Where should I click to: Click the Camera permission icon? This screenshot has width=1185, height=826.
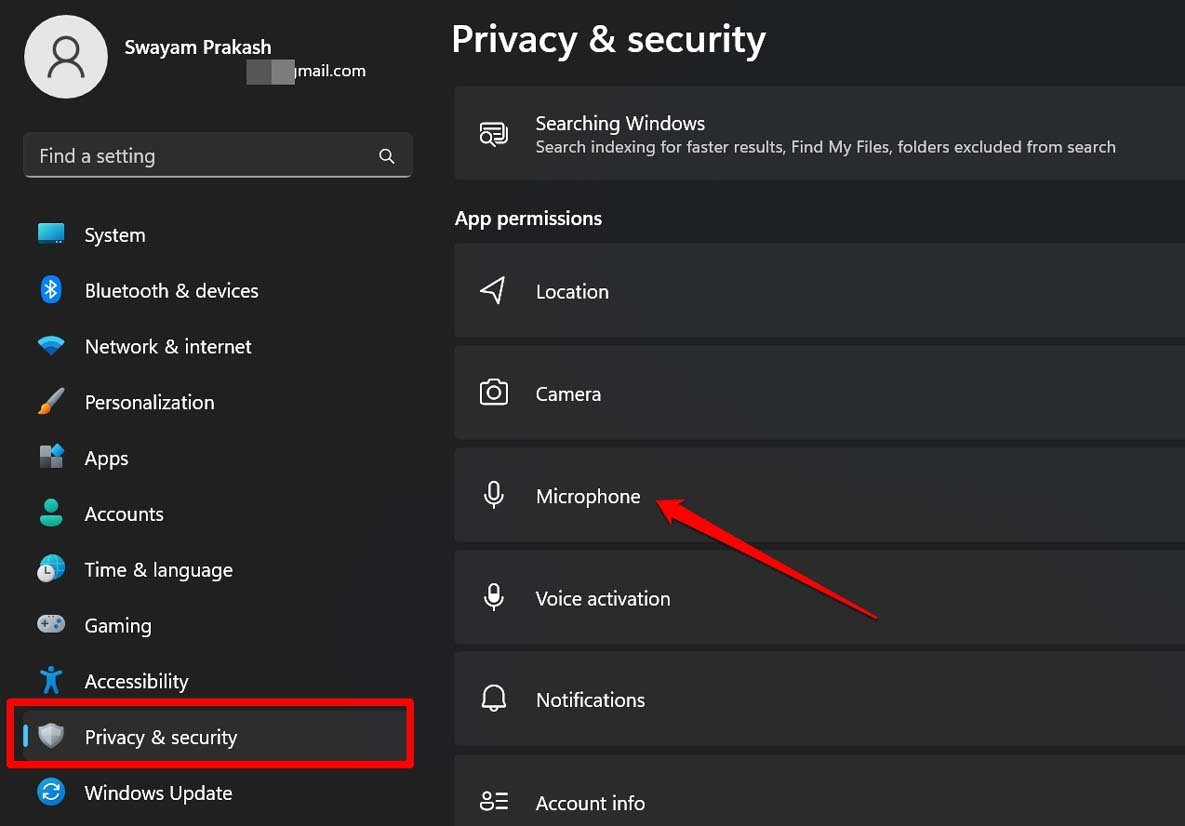tap(493, 393)
